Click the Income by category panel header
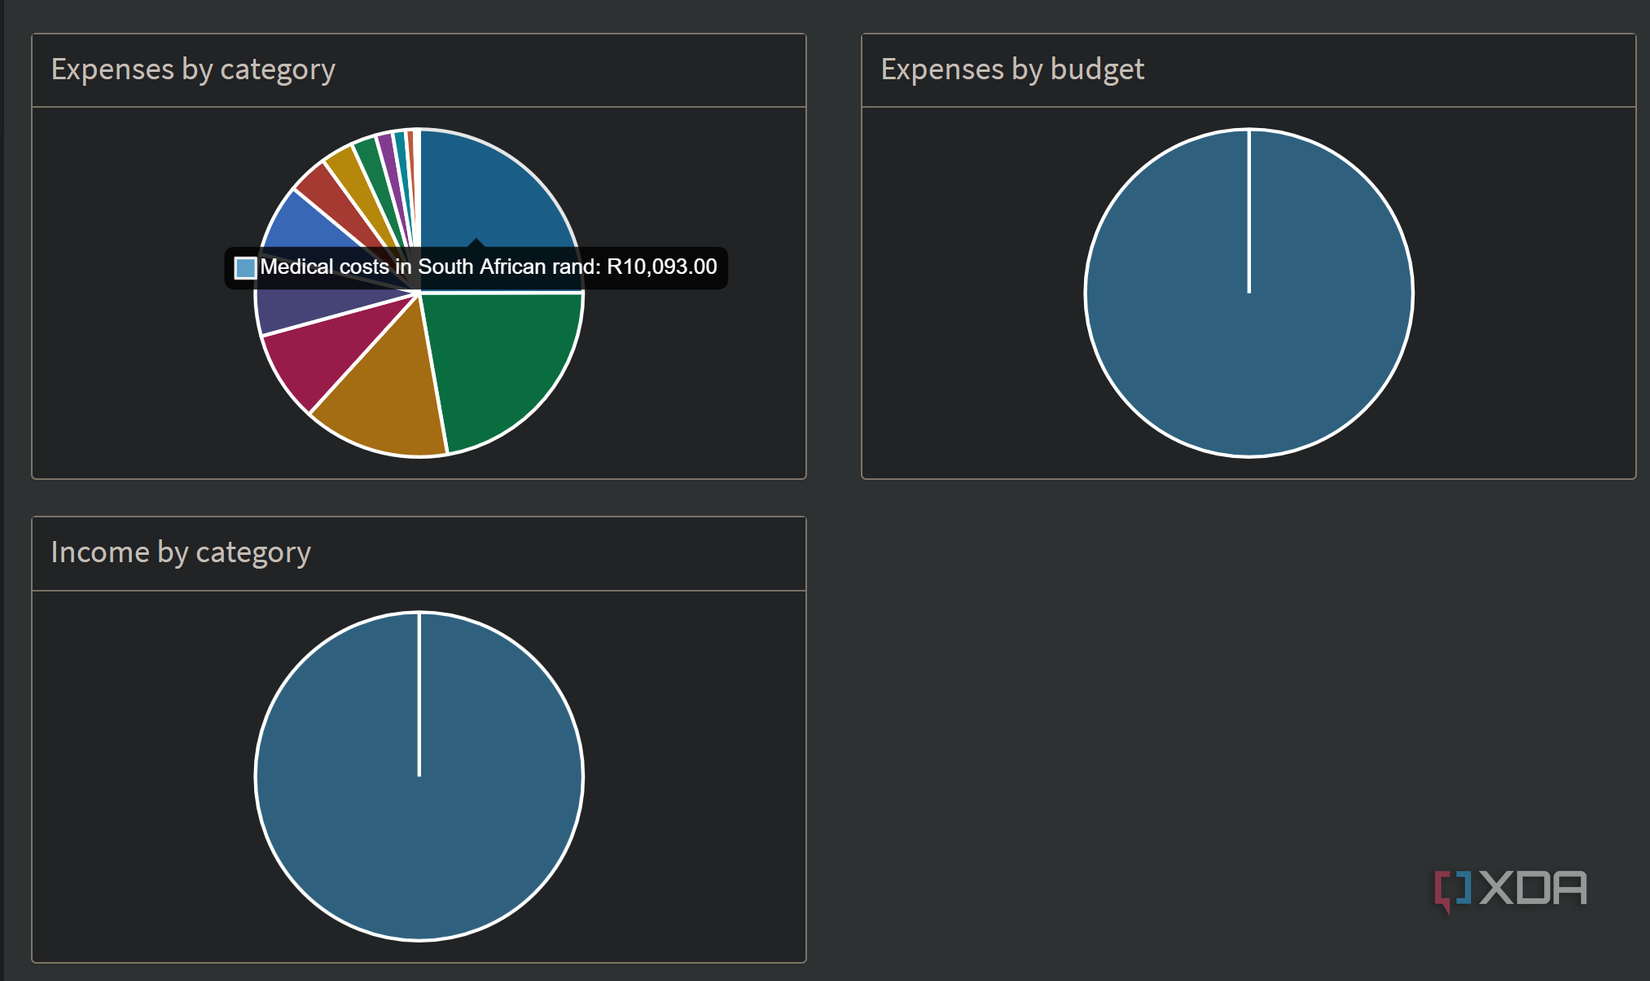Viewport: 1650px width, 981px height. click(x=181, y=552)
